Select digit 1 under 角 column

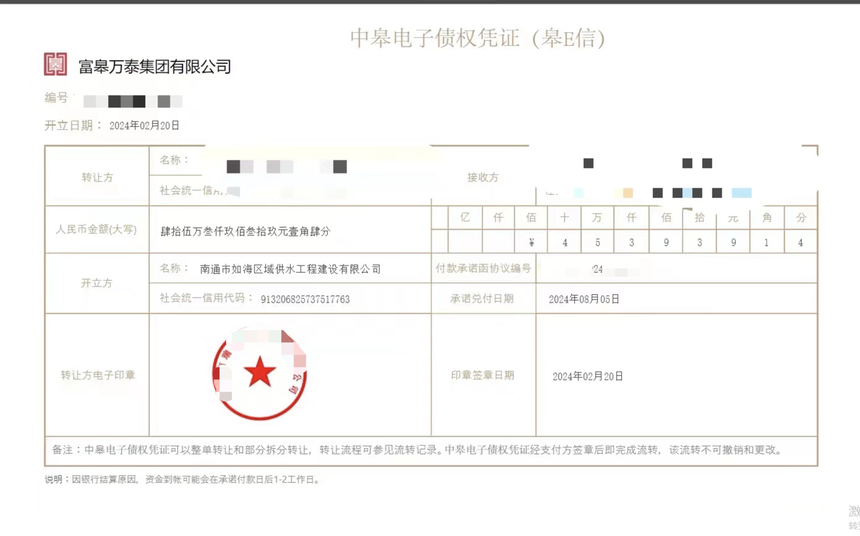(767, 242)
